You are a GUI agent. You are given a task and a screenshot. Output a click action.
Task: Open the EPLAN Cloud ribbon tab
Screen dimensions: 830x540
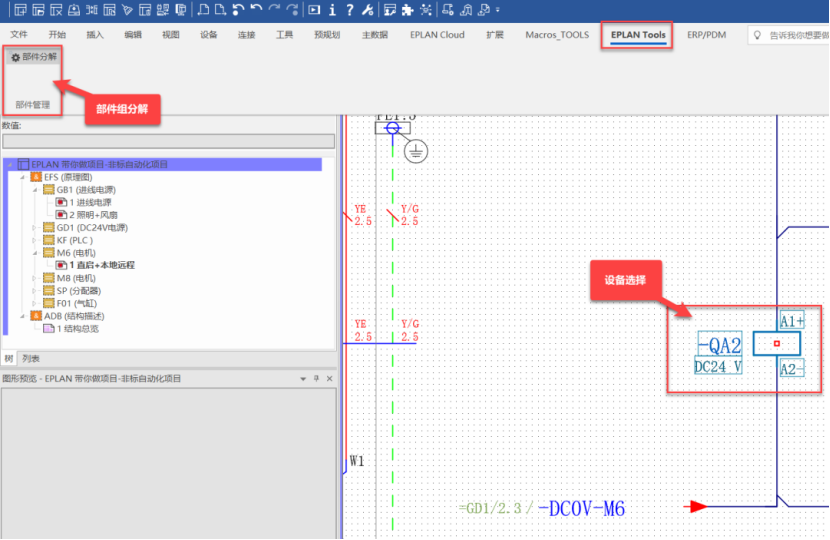coord(437,34)
